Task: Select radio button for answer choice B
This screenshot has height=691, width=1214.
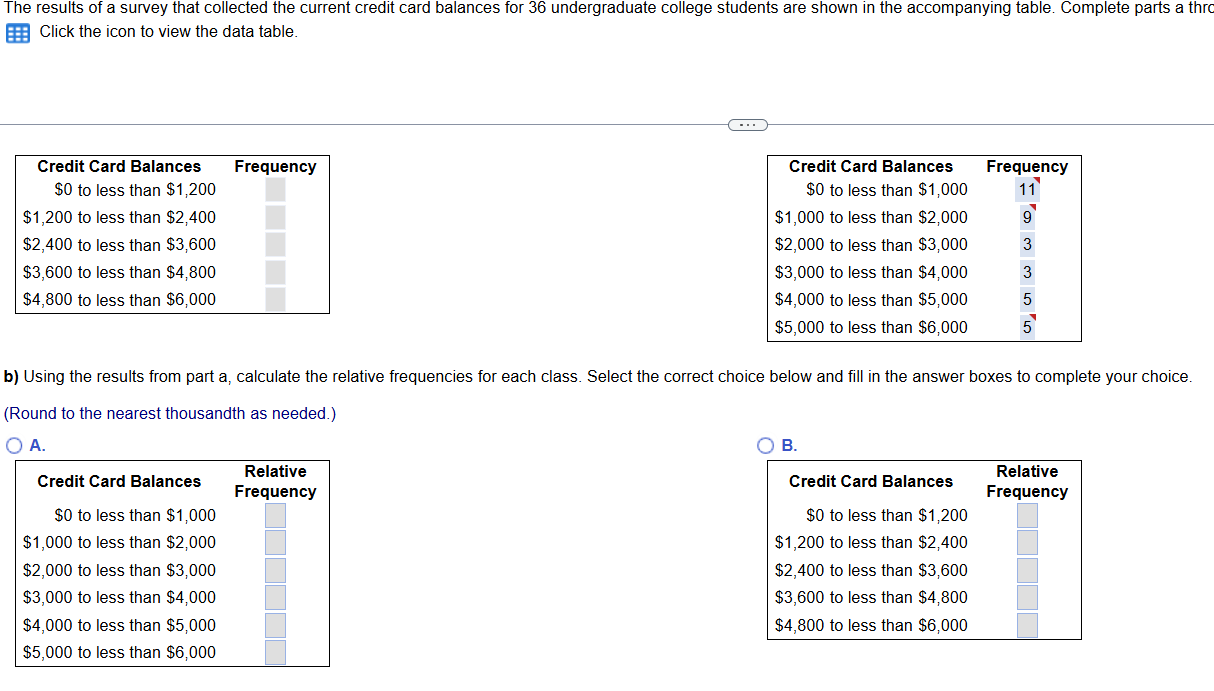Action: click(x=764, y=445)
